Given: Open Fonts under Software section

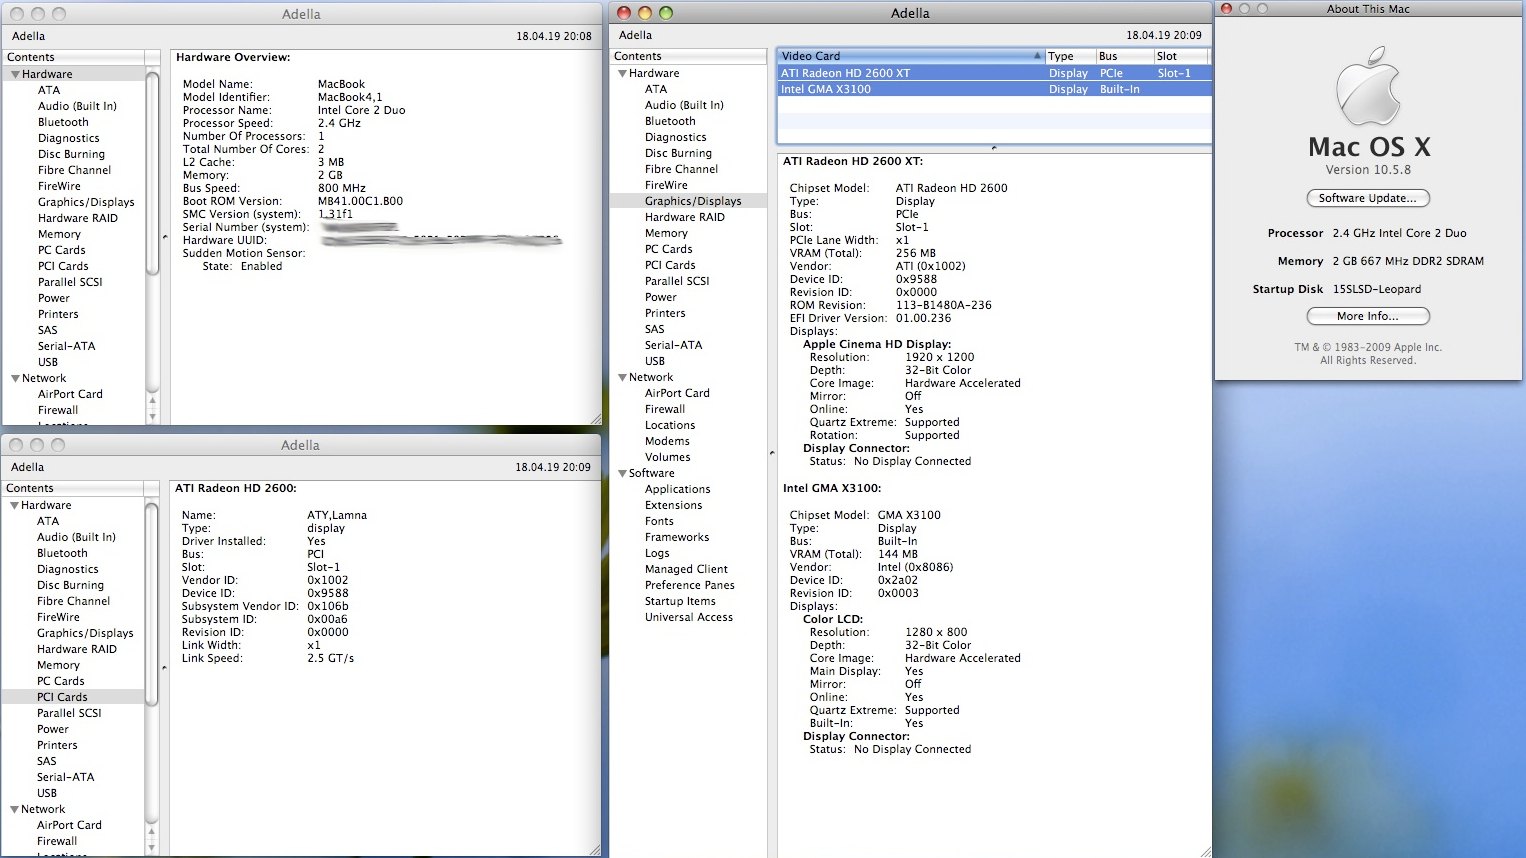Looking at the screenshot, I should click(659, 521).
